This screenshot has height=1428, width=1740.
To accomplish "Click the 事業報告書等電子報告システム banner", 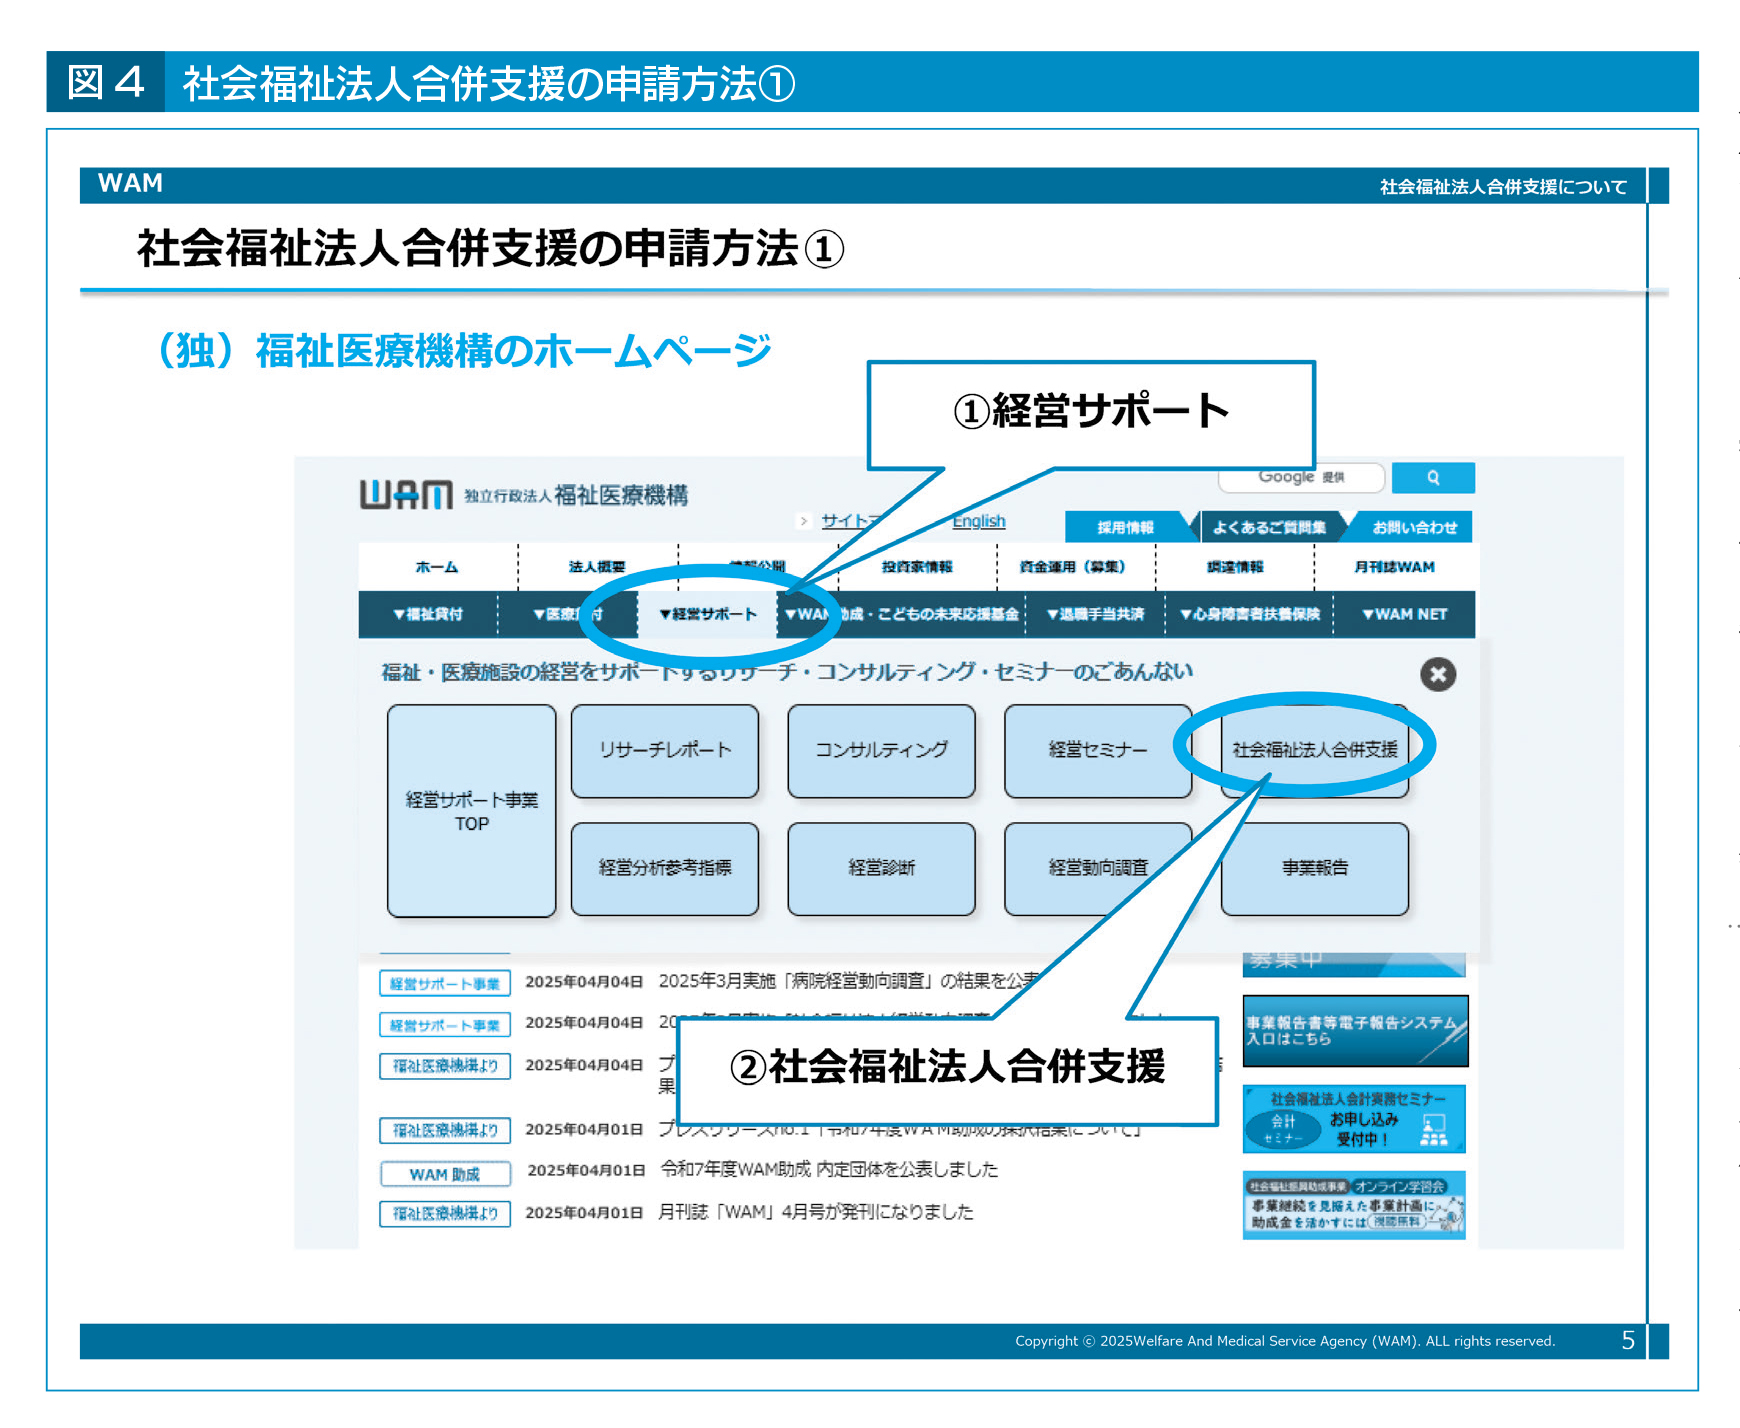I will [x=1354, y=1031].
